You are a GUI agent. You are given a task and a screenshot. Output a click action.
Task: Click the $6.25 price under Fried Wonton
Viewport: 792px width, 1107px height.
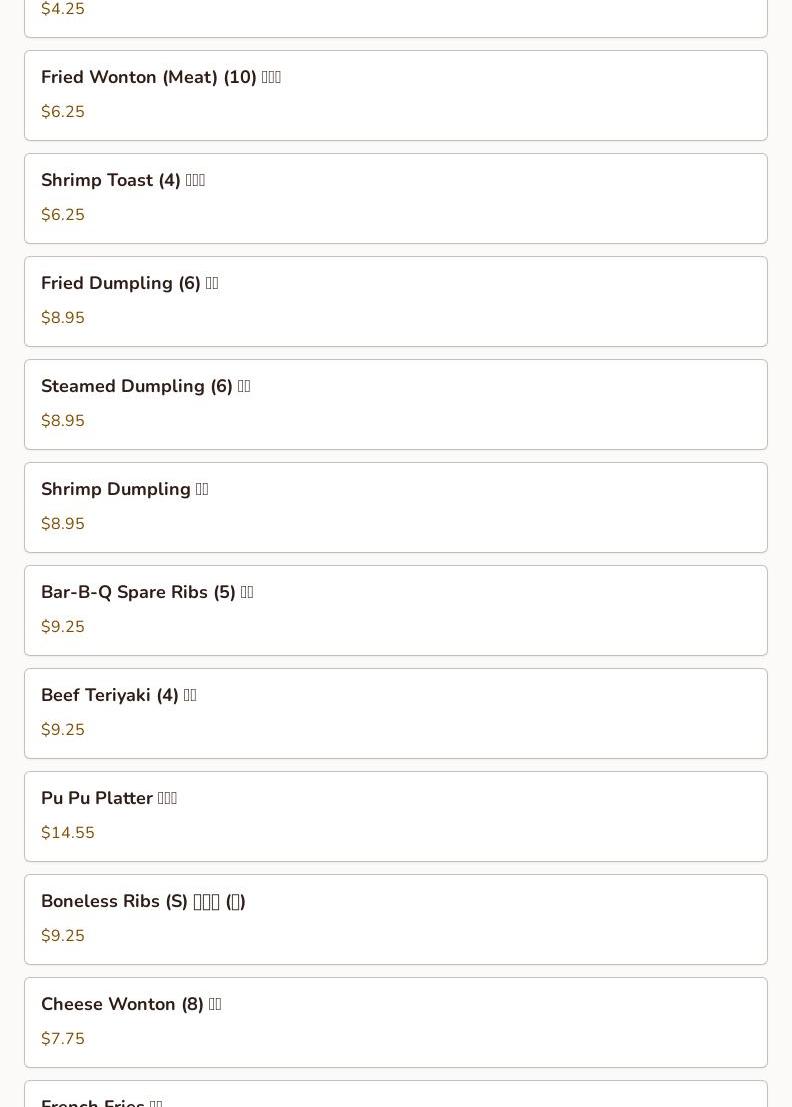click(63, 112)
